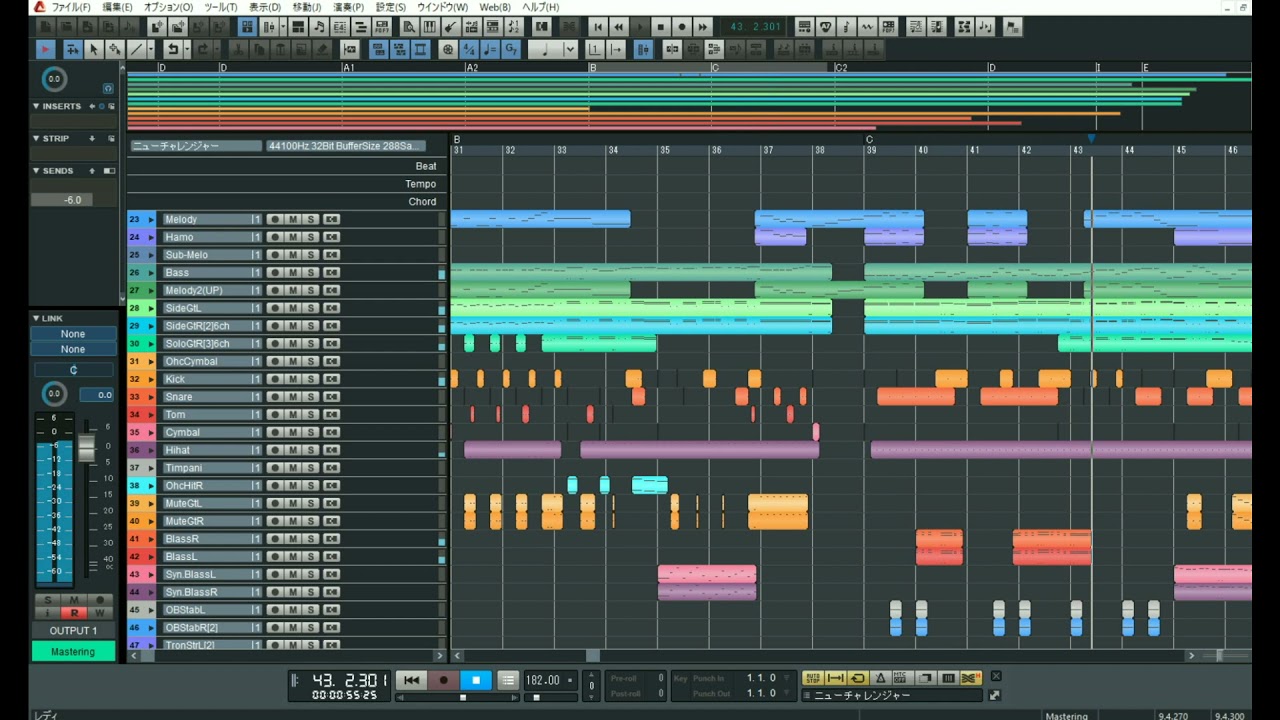Open the note length dropdown arrow
This screenshot has height=720, width=1280.
click(570, 49)
